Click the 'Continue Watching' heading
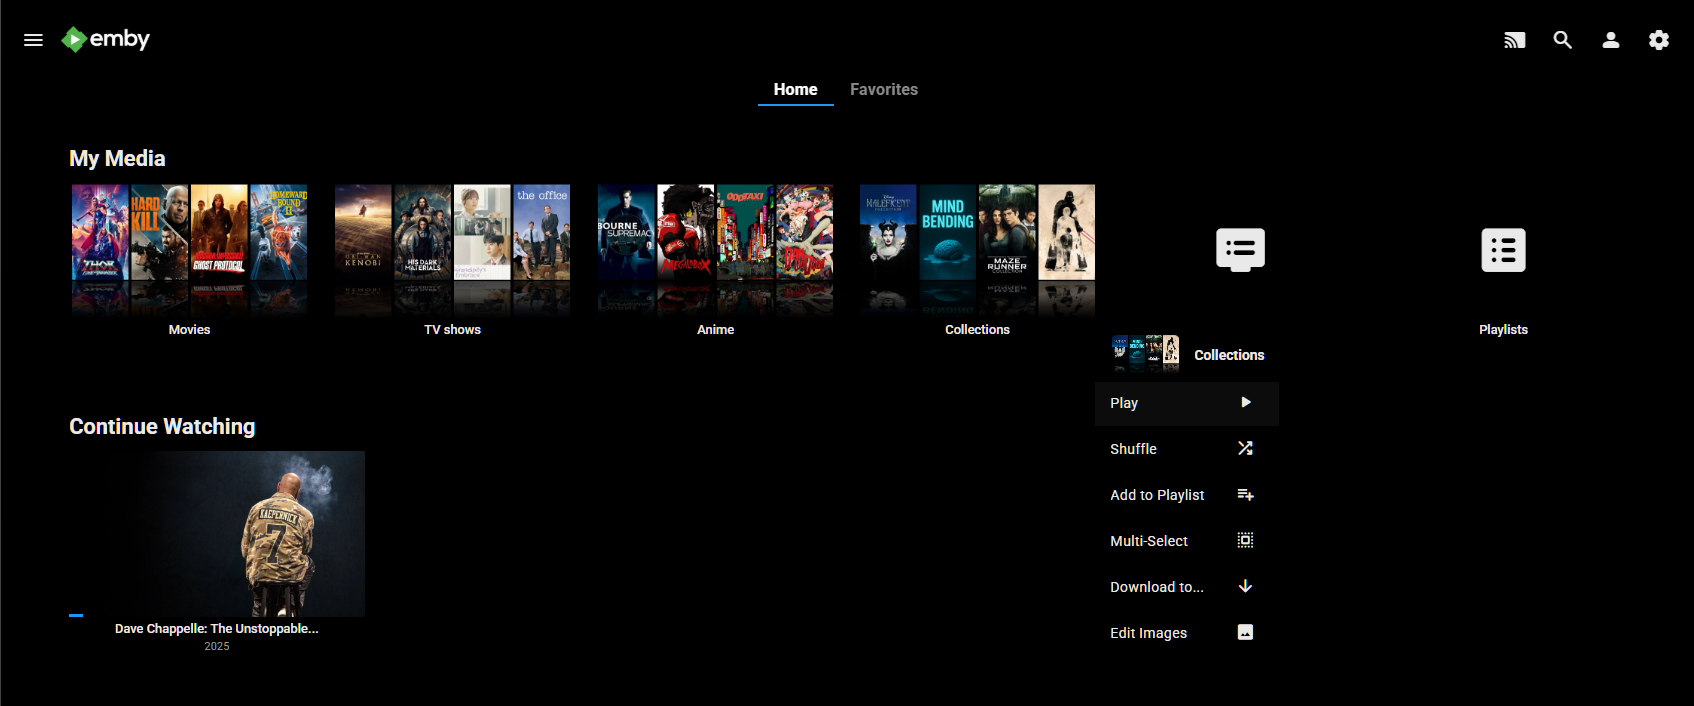 click(x=162, y=427)
